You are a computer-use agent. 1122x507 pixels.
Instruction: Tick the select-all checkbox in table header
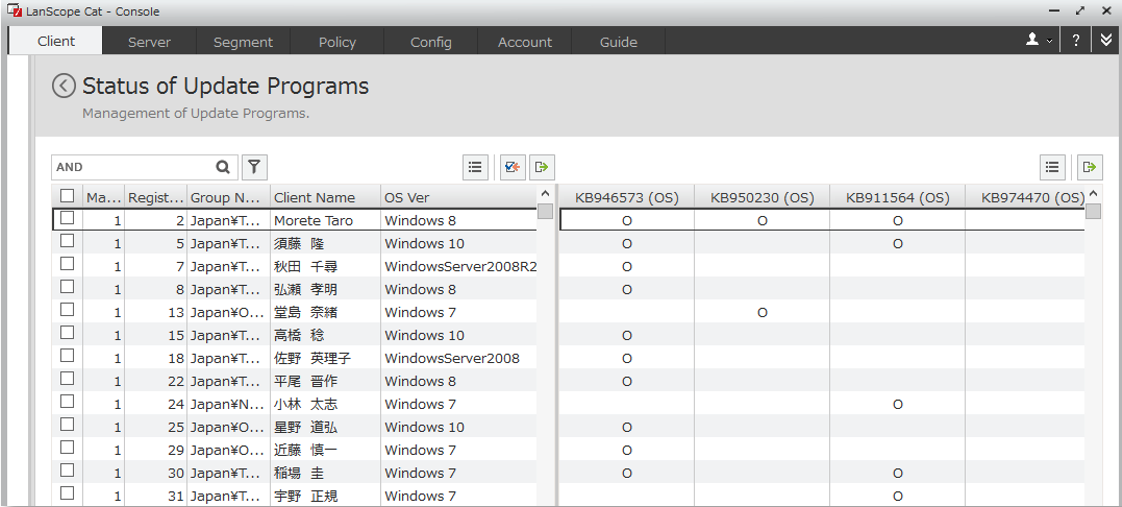click(x=67, y=197)
